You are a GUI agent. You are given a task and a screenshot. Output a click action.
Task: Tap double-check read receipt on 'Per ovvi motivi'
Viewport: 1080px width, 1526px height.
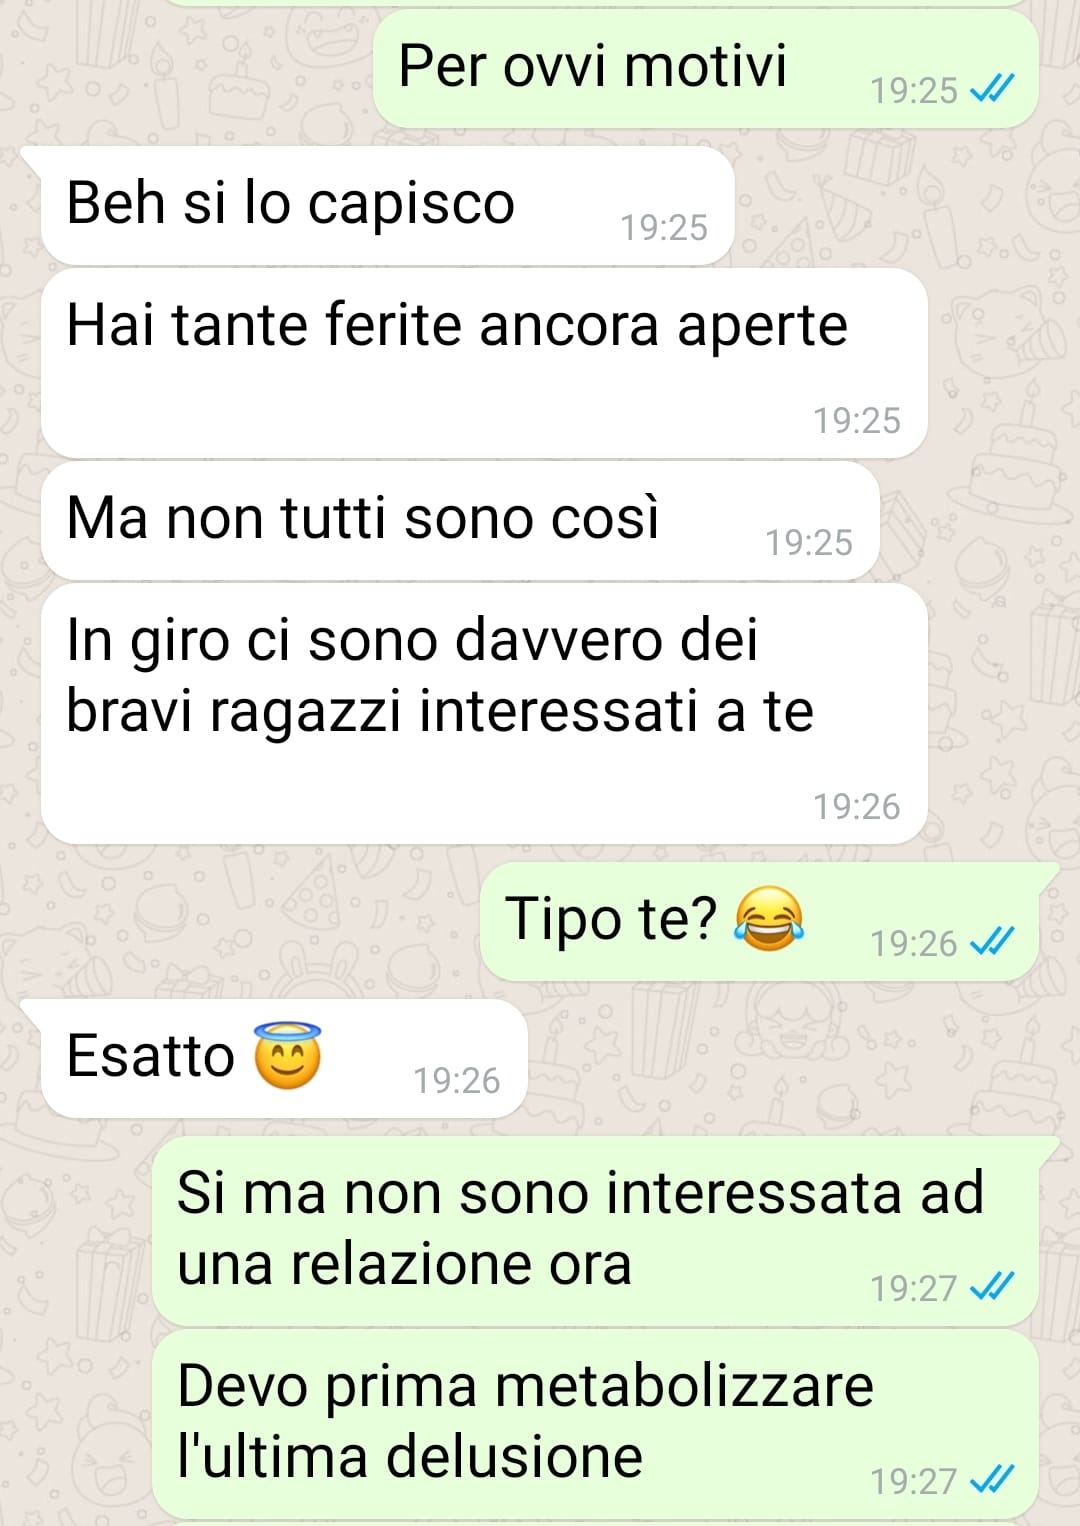click(x=993, y=90)
